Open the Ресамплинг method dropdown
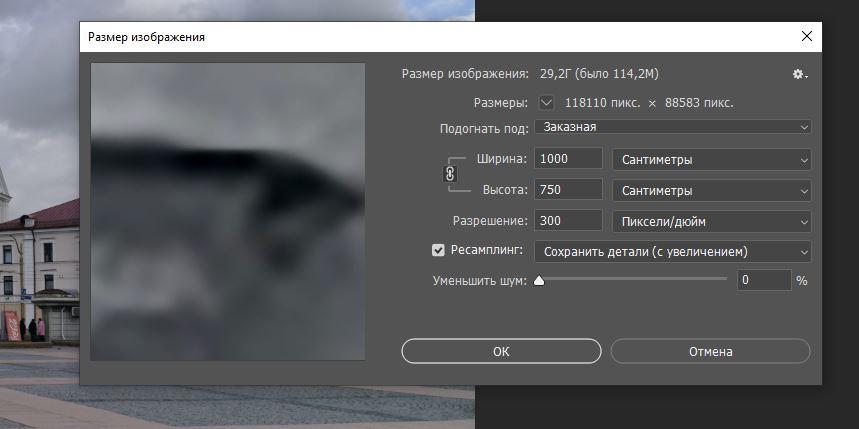859x429 pixels. click(673, 252)
